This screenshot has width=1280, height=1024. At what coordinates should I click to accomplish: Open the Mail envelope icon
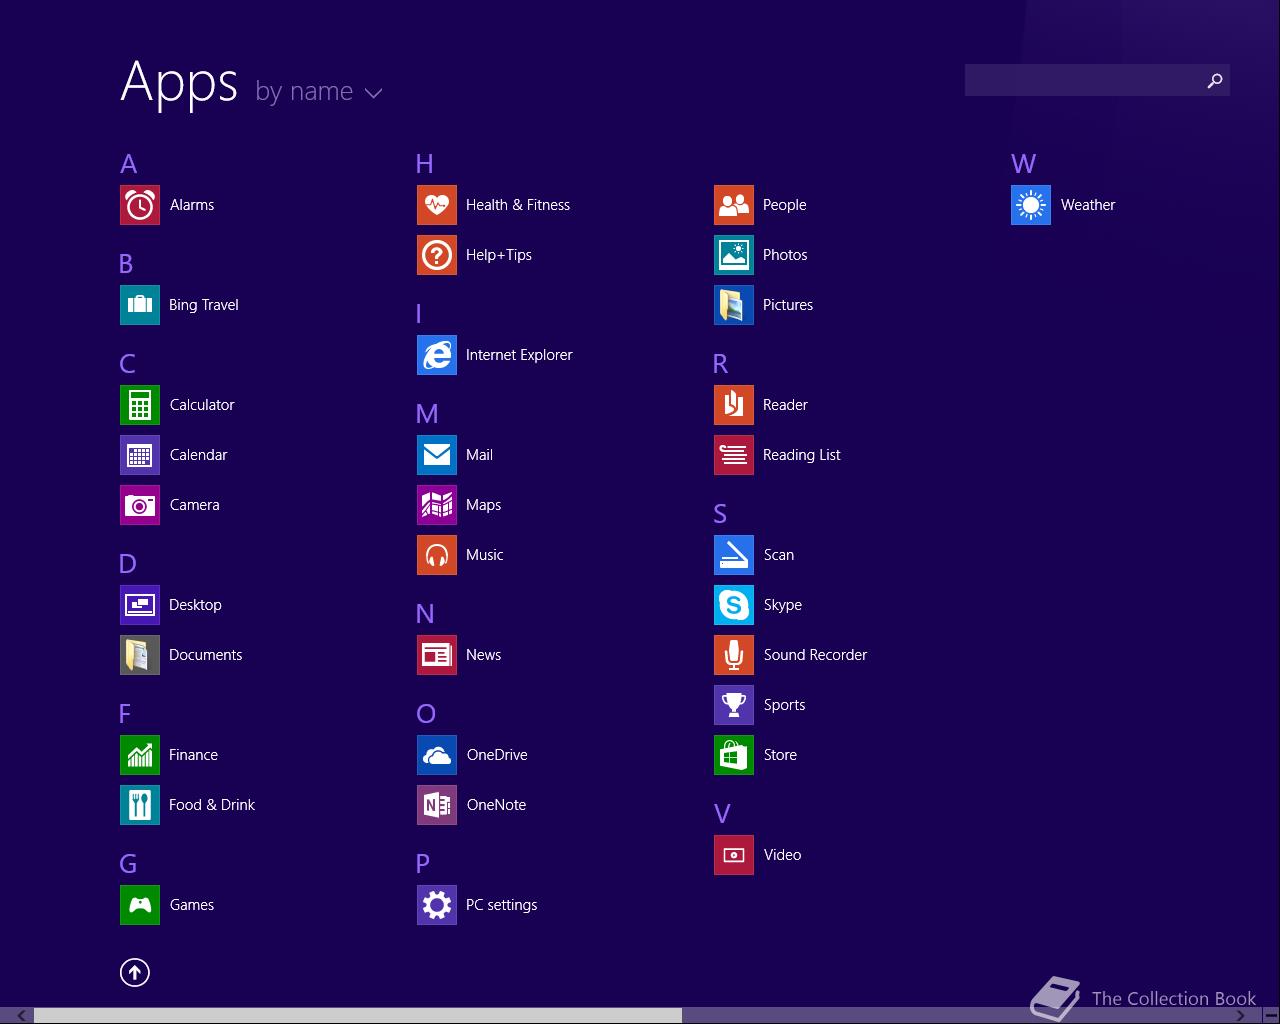(x=437, y=455)
